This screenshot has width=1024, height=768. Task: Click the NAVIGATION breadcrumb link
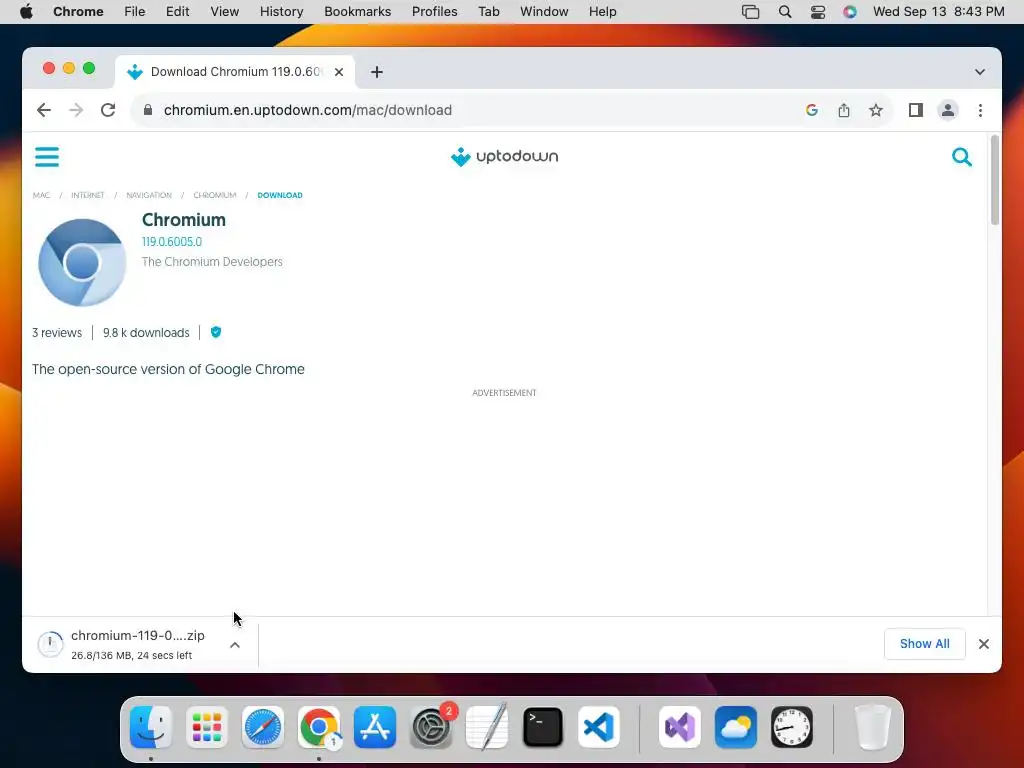click(x=149, y=195)
